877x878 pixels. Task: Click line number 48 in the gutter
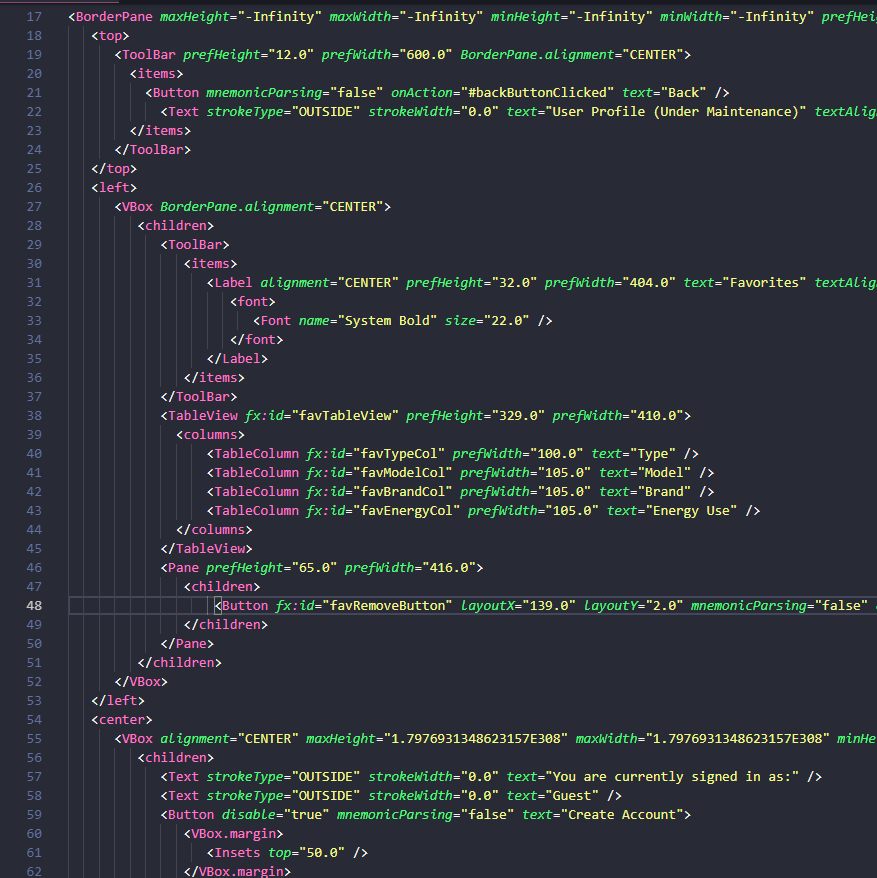click(34, 605)
